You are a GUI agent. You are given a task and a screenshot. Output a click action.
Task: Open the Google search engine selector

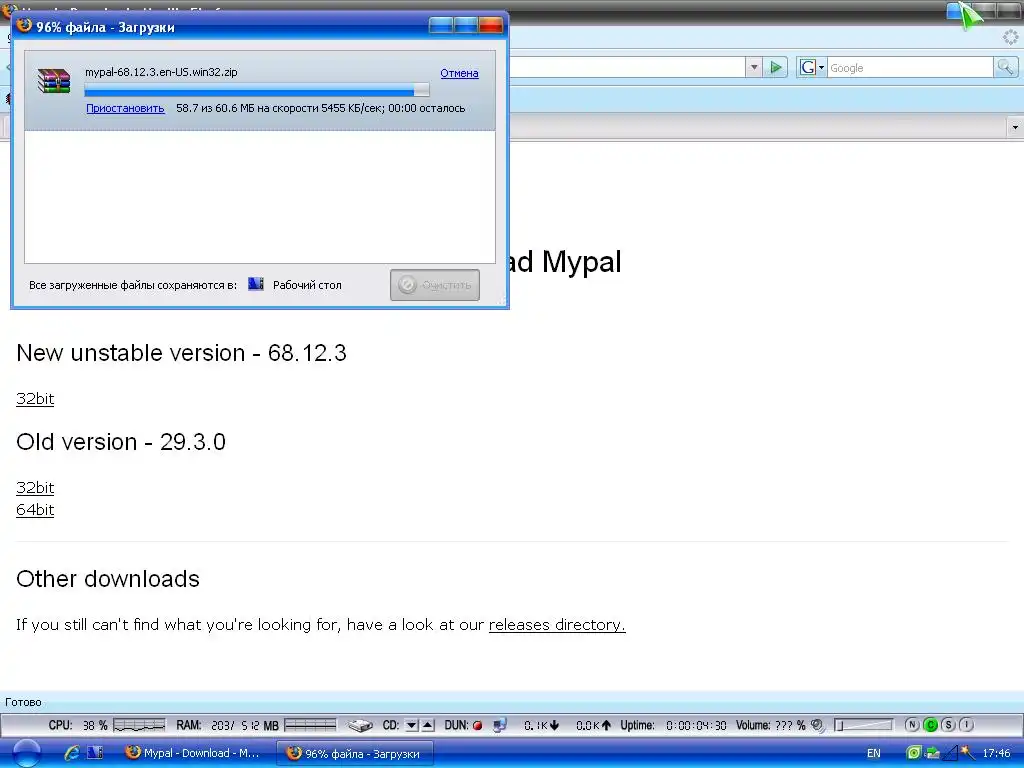812,67
